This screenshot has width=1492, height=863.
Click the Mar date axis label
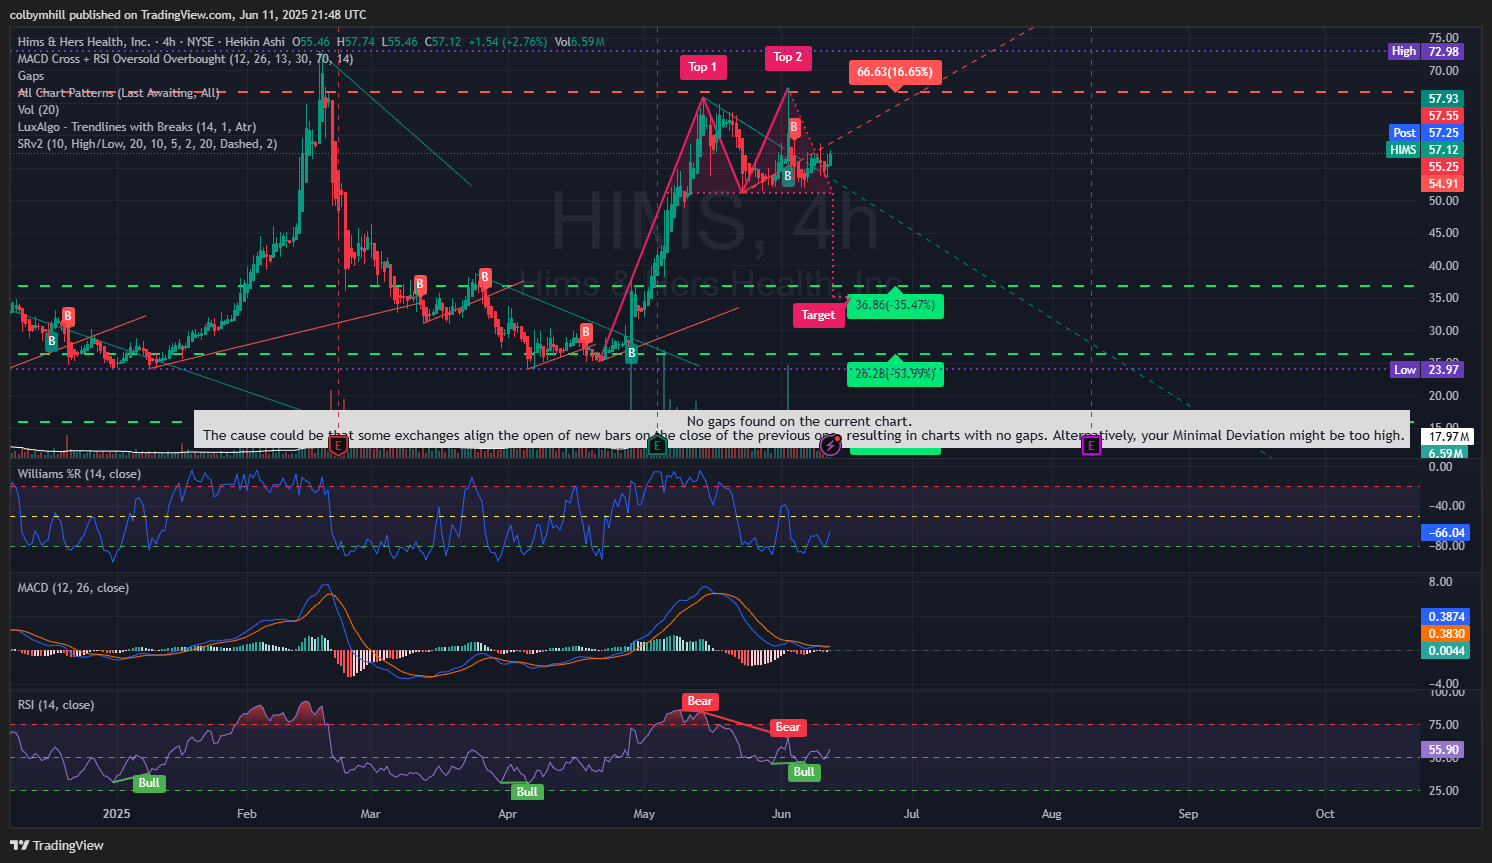click(371, 814)
